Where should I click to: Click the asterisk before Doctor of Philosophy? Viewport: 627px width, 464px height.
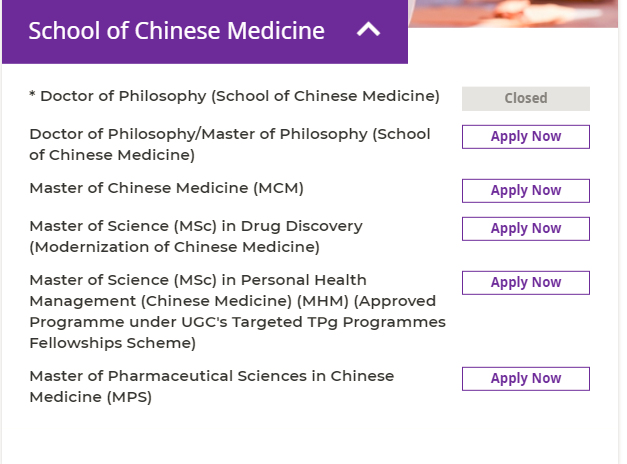[32, 95]
